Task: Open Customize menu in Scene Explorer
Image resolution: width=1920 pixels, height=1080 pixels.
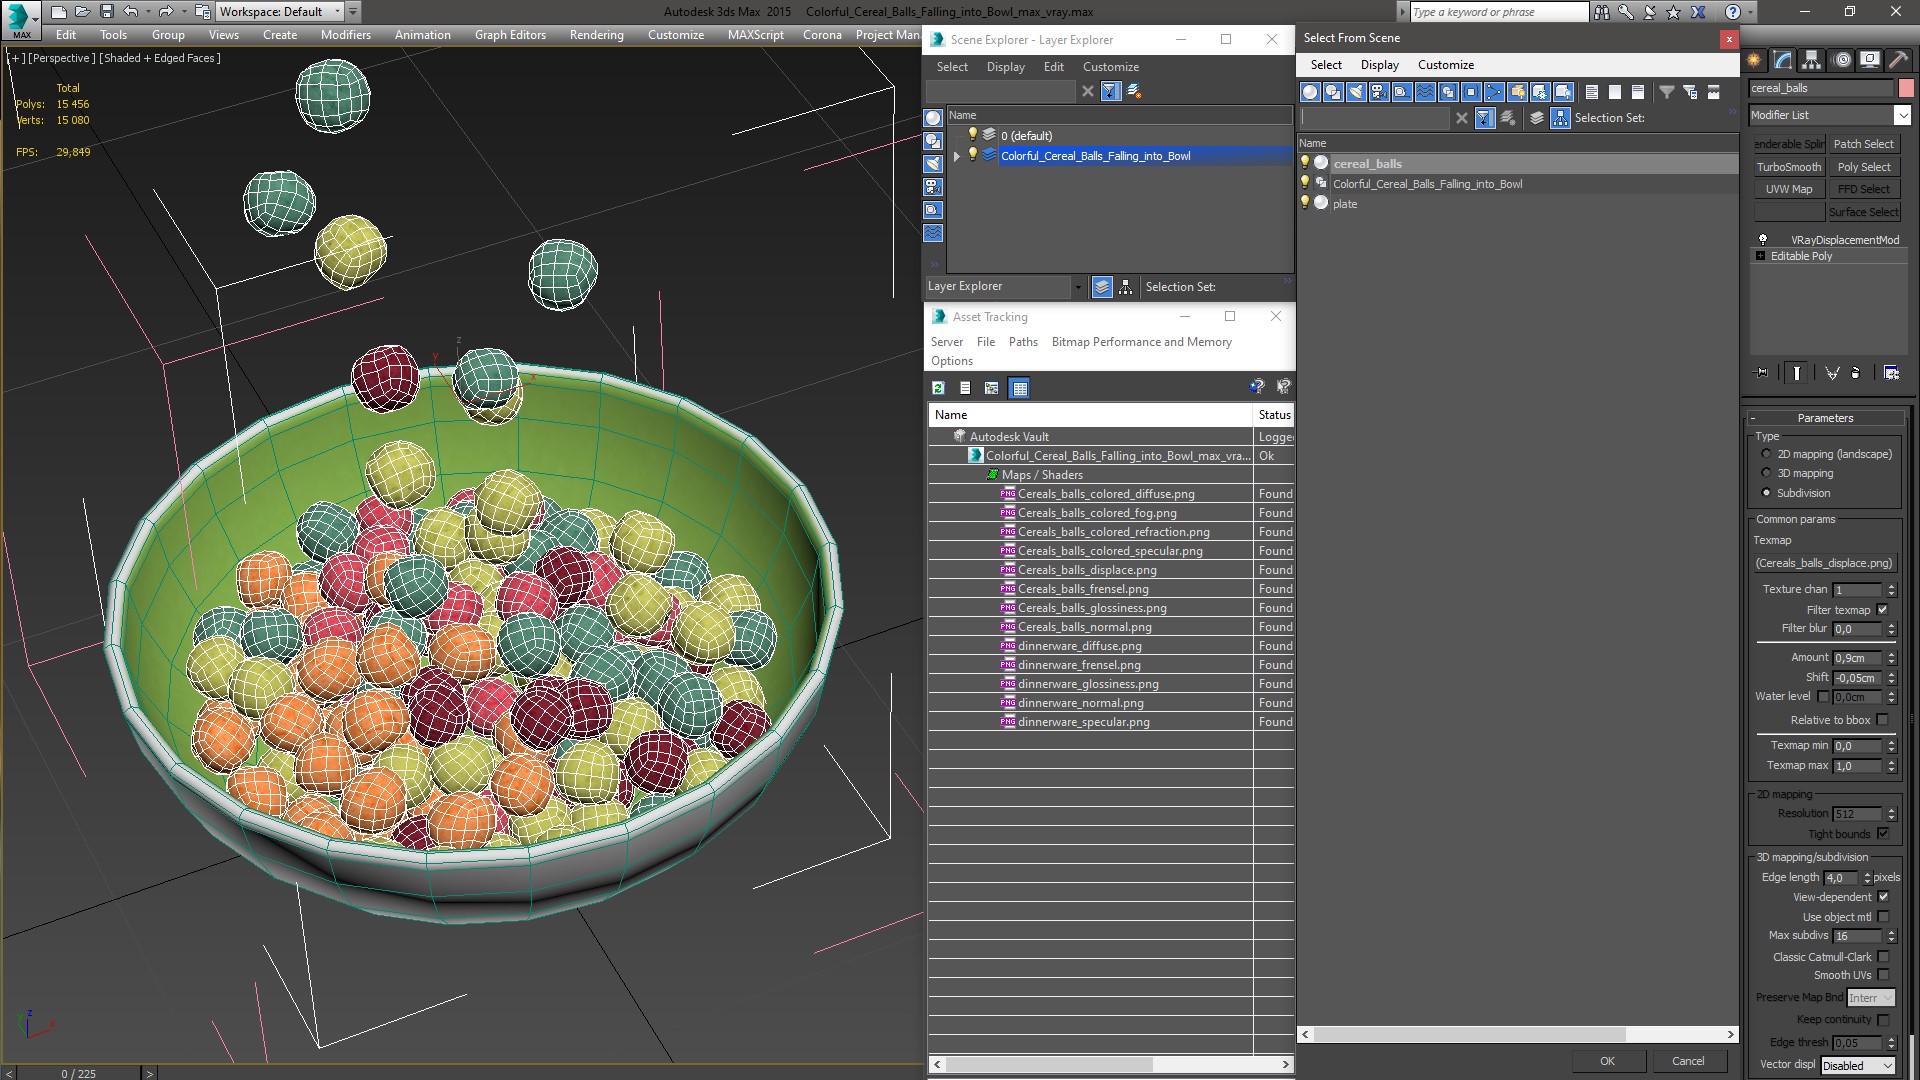Action: pos(1110,67)
